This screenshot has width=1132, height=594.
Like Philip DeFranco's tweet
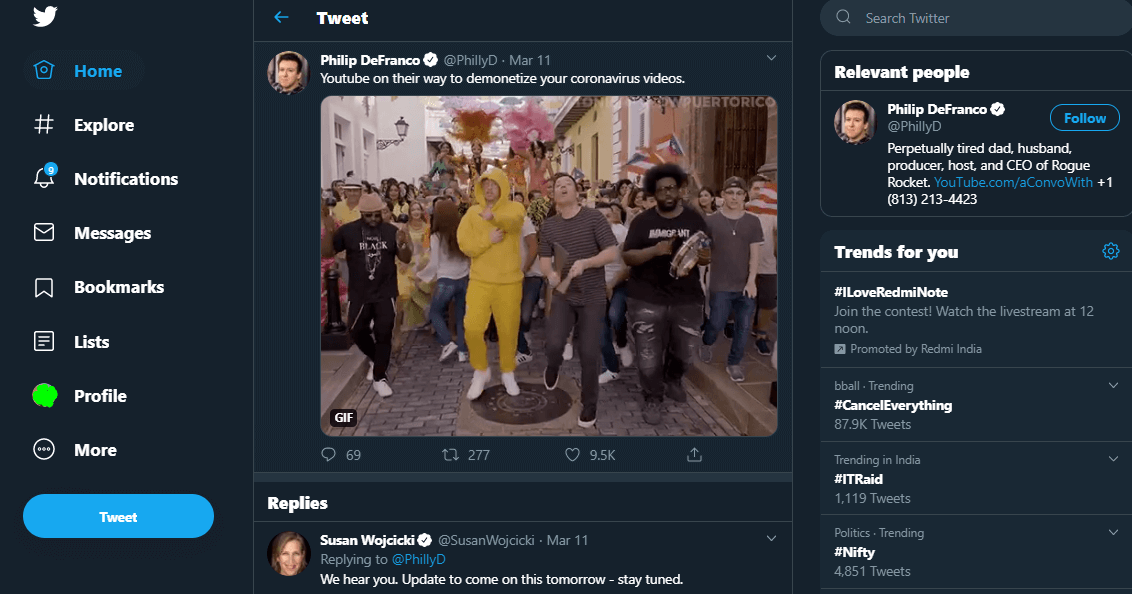point(572,454)
